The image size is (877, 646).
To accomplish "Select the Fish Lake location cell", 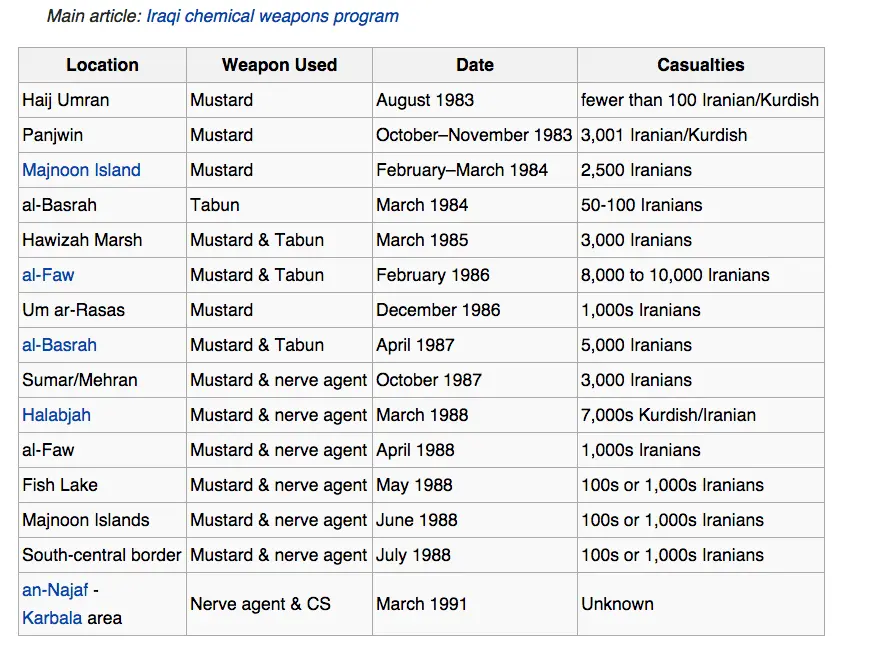I will tap(60, 485).
